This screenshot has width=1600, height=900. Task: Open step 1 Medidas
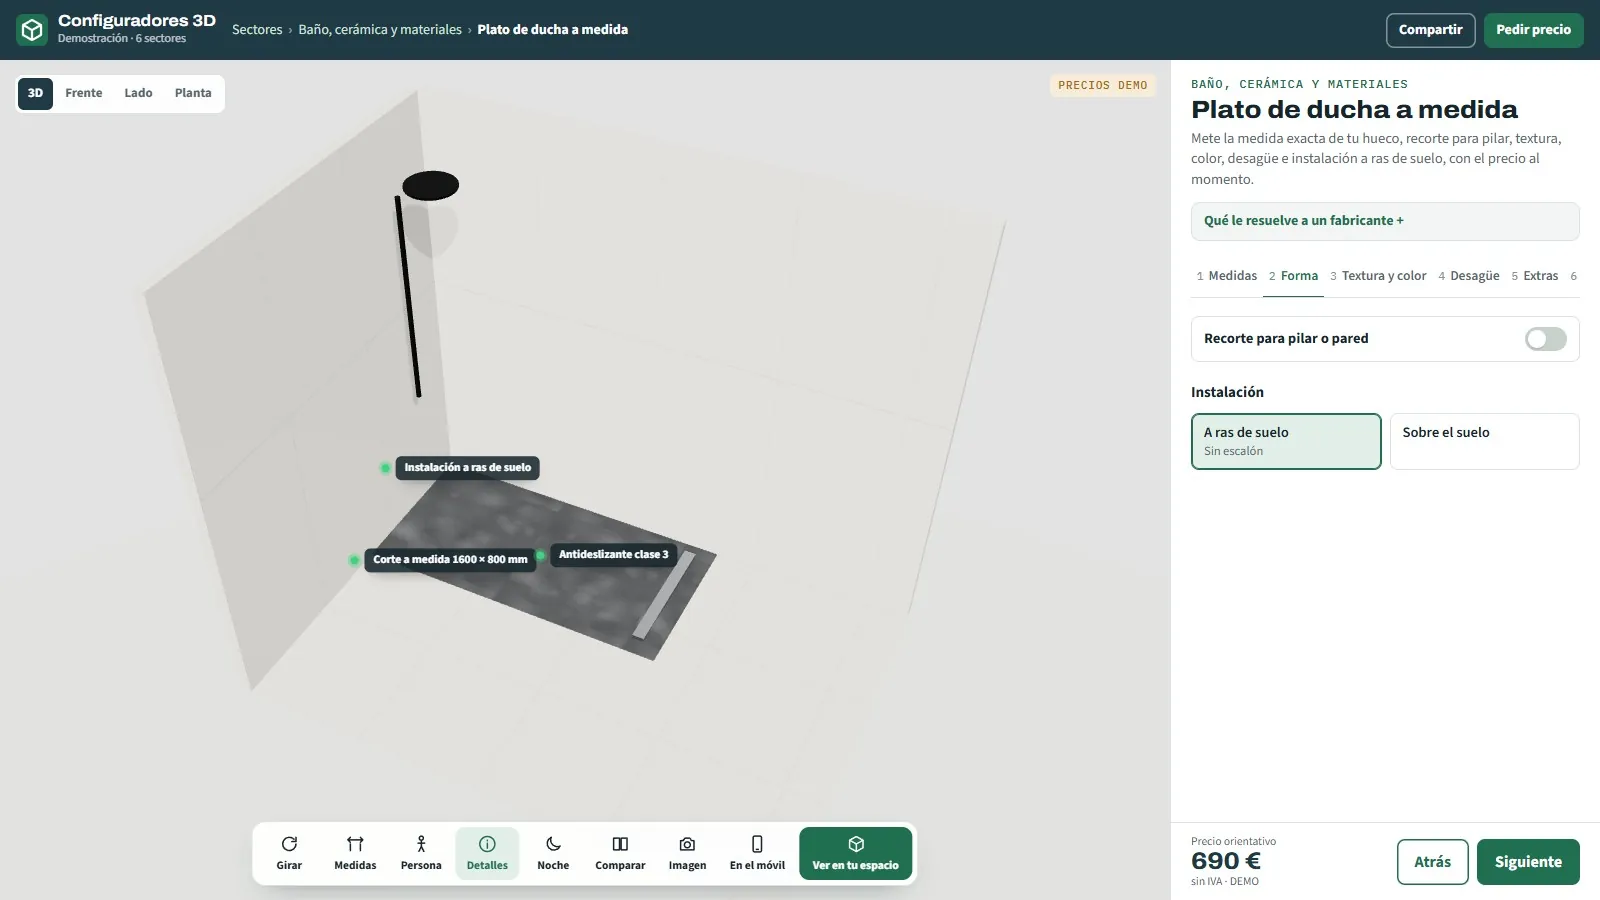pos(1227,276)
